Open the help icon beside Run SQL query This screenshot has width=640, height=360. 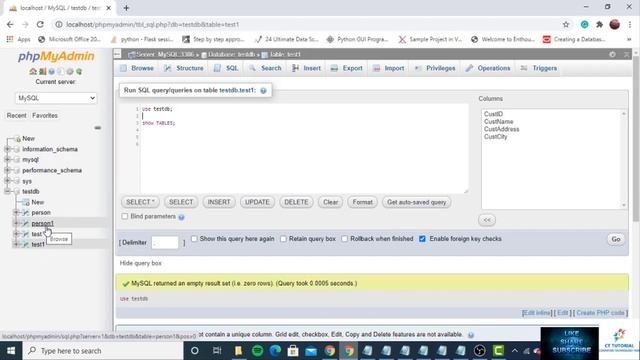(x=263, y=91)
